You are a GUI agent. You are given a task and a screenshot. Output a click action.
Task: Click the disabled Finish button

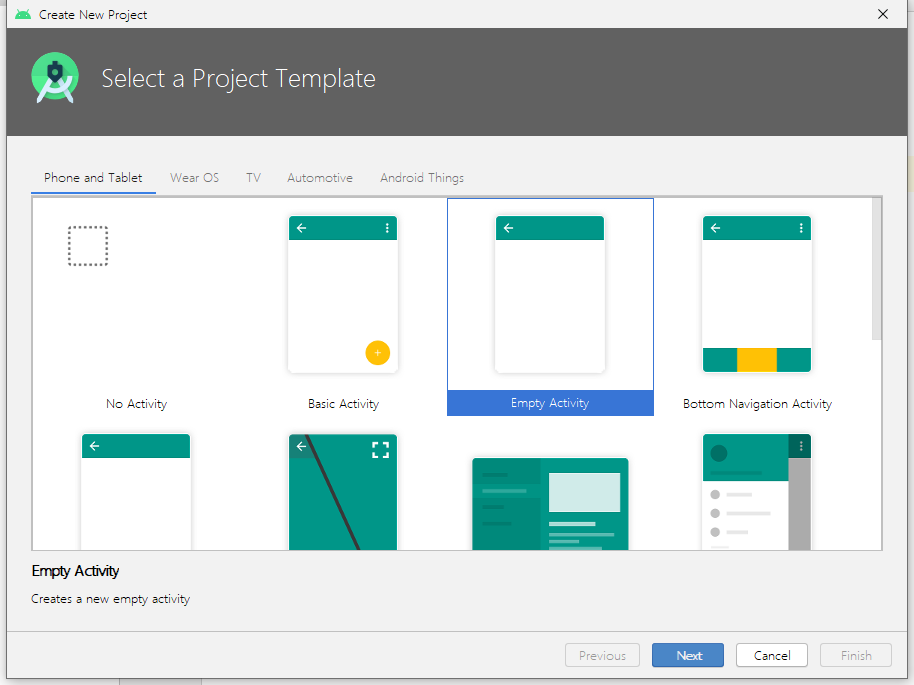pyautogui.click(x=856, y=655)
